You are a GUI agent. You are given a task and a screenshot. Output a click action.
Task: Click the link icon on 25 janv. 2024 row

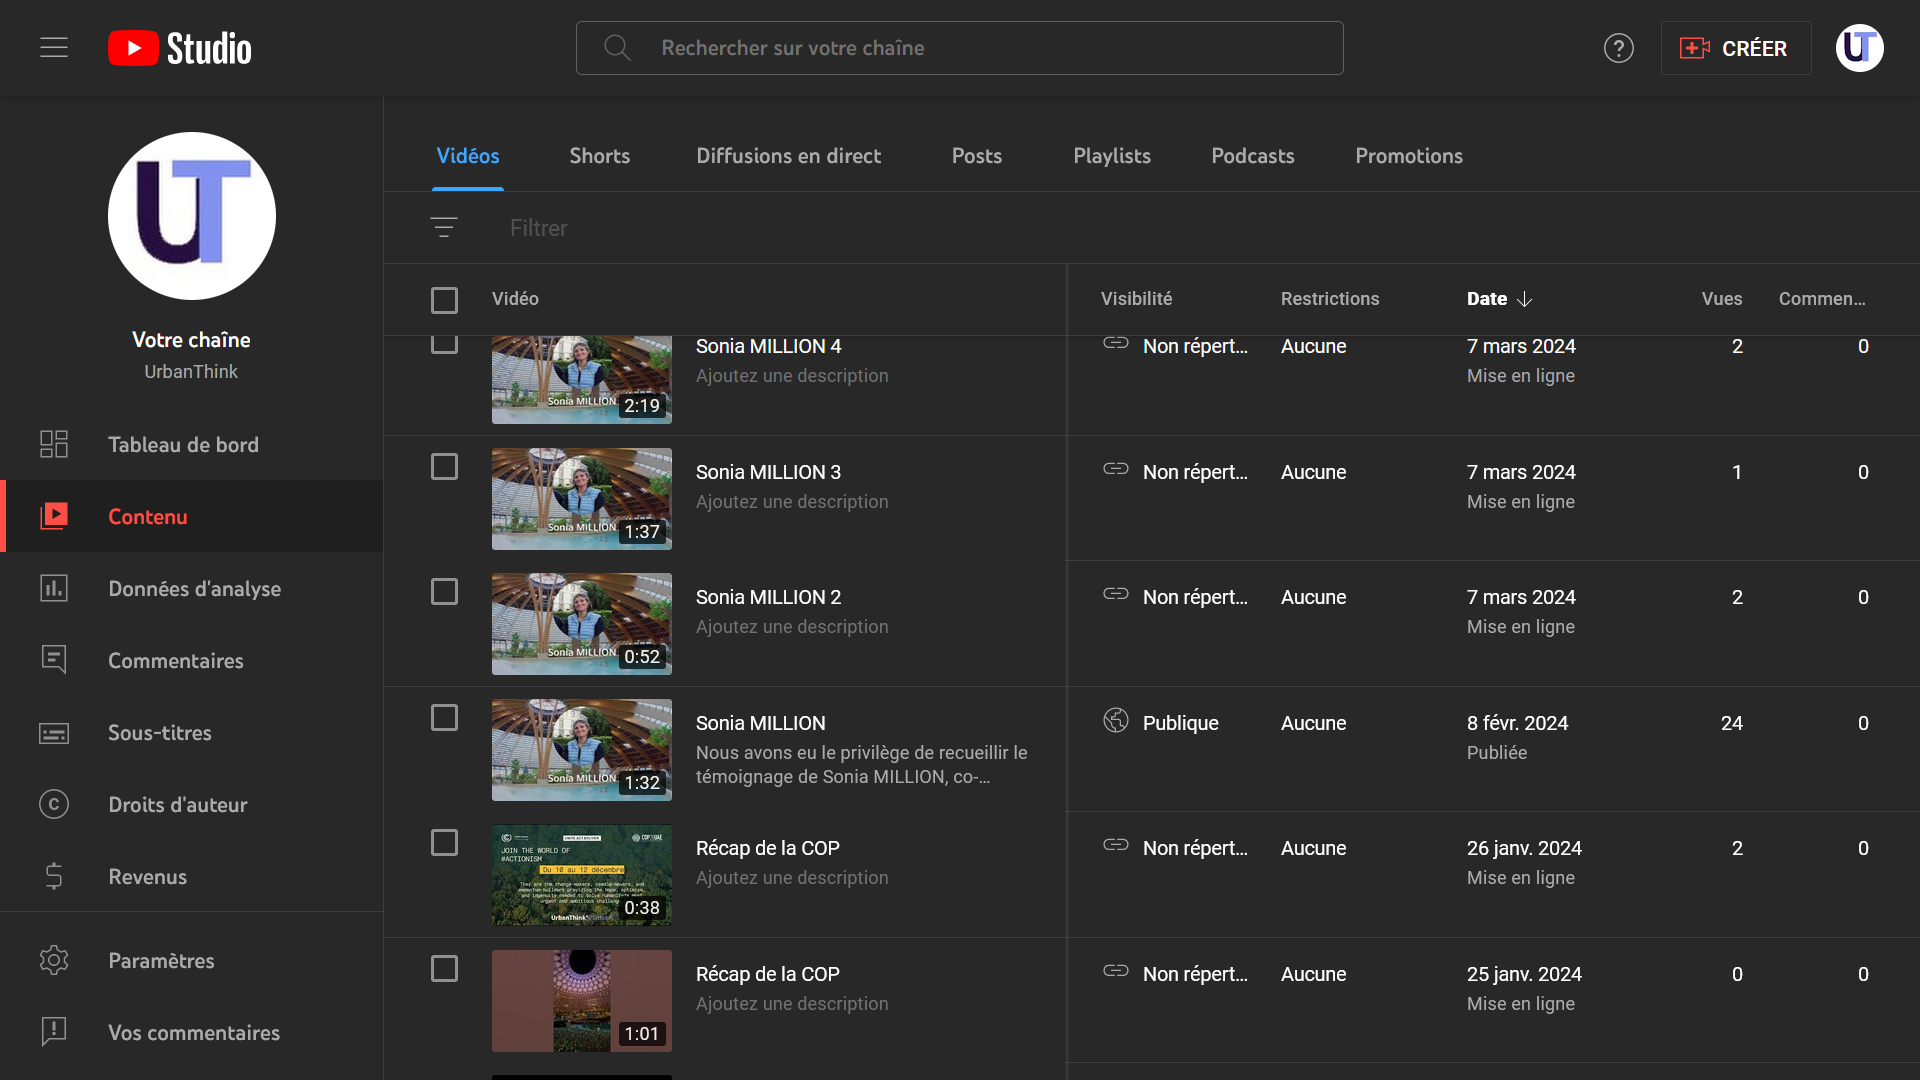click(1116, 971)
